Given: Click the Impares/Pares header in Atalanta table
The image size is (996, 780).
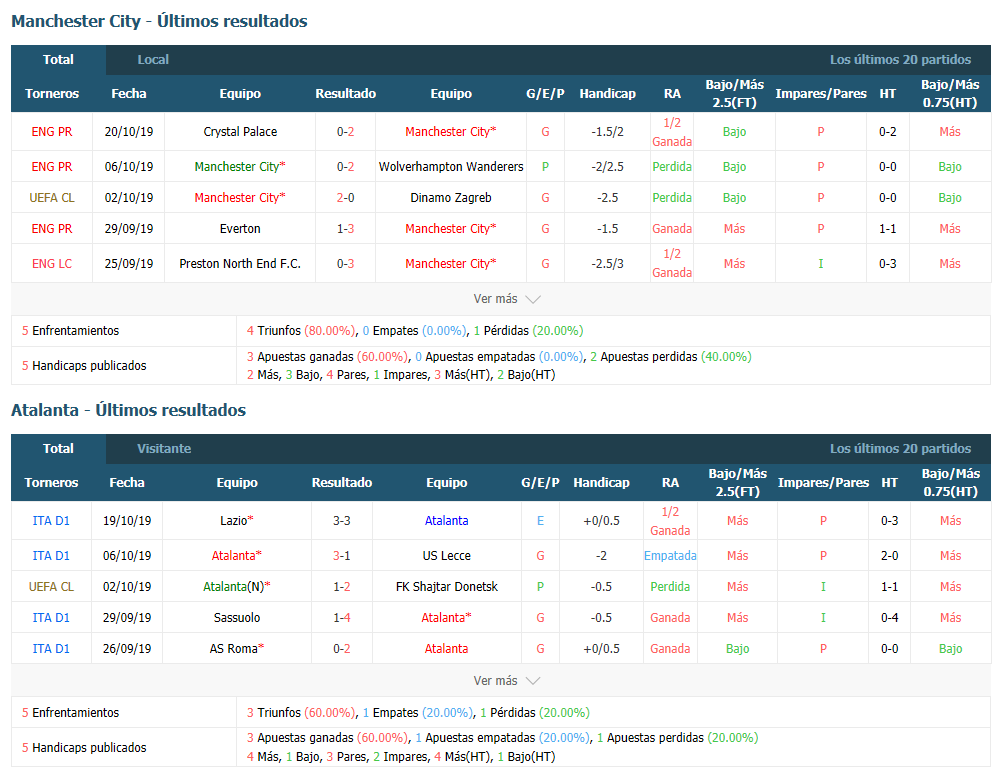Looking at the screenshot, I should pyautogui.click(x=823, y=482).
